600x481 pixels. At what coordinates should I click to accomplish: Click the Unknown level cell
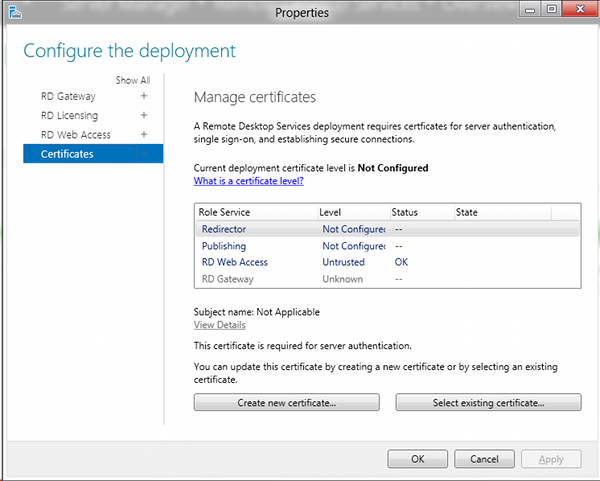click(342, 279)
